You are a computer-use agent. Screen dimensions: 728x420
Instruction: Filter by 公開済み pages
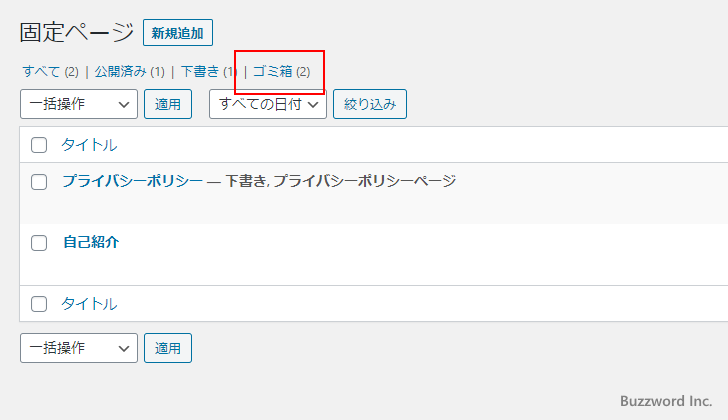pyautogui.click(x=121, y=72)
